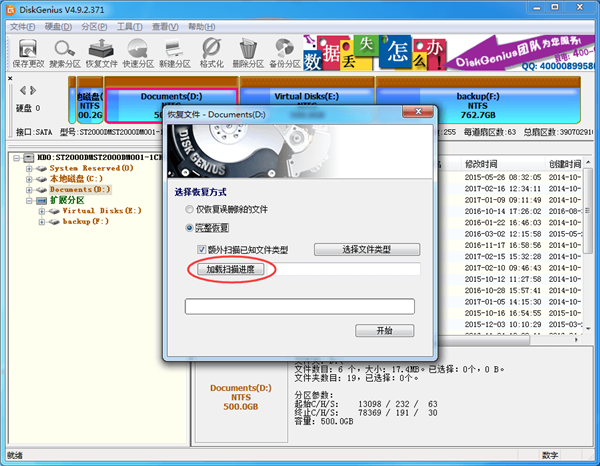Toggle 额外扫描已知文件类型 checkbox
Image resolution: width=600 pixels, height=466 pixels.
[201, 250]
